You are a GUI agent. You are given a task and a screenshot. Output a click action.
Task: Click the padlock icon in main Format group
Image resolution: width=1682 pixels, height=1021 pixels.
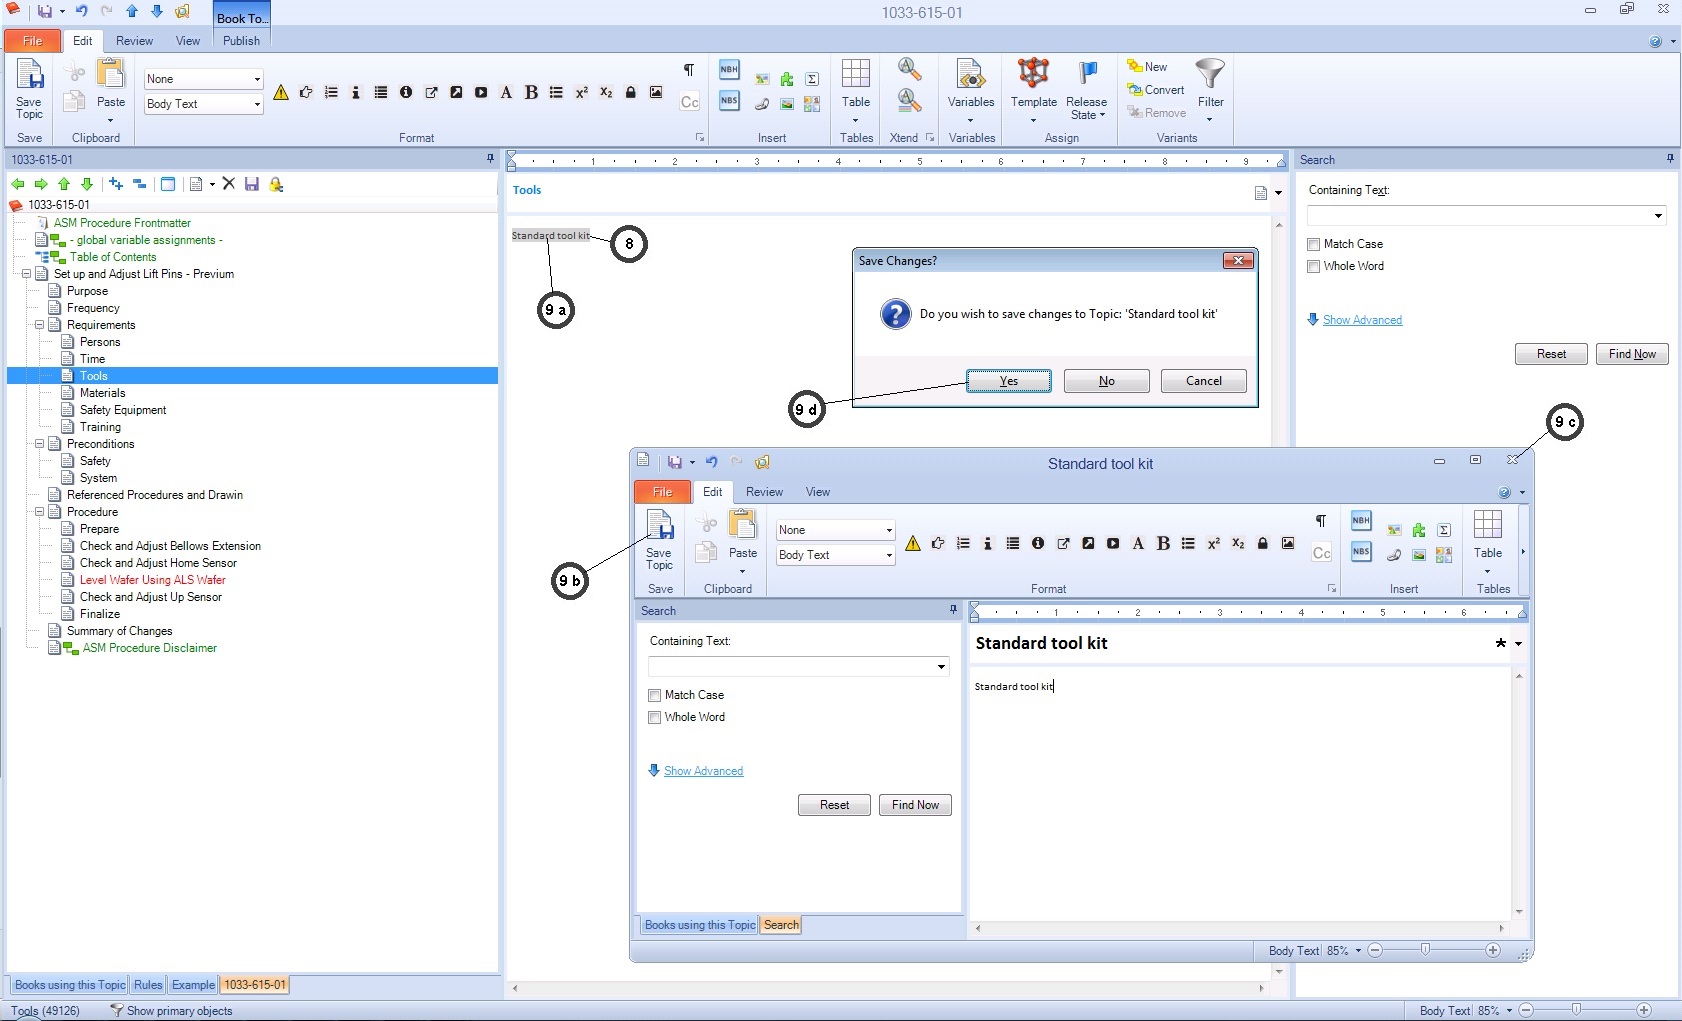pos(631,93)
